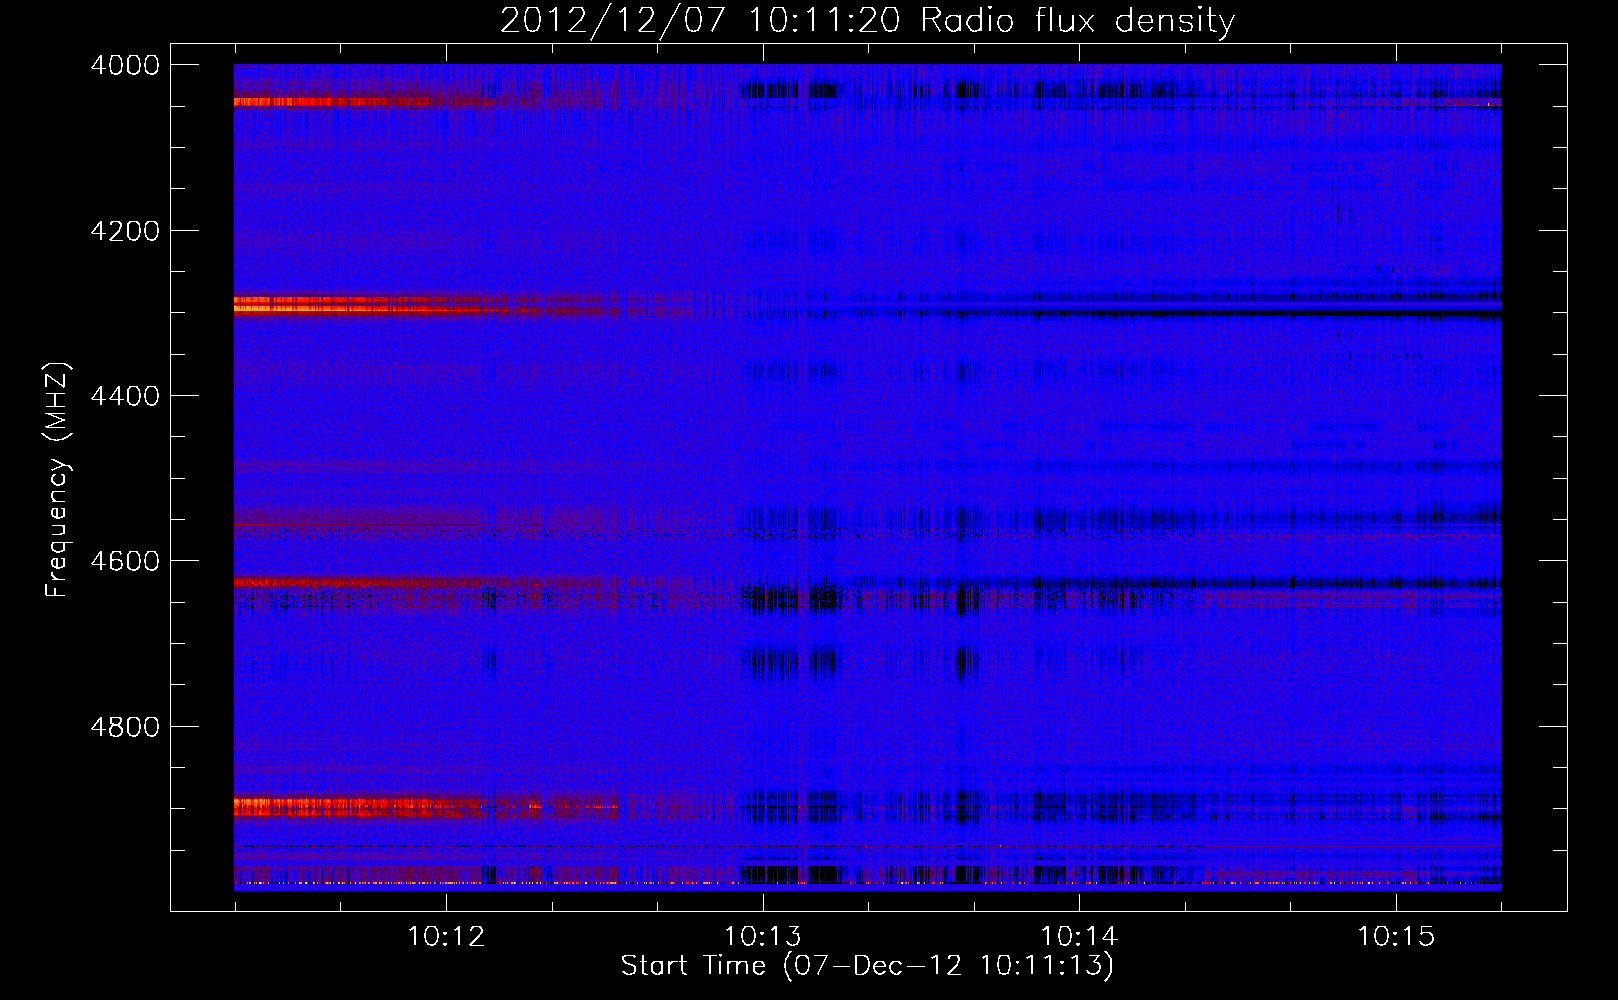Click the y-axis label "Frequency (MHZ)"

58,480
